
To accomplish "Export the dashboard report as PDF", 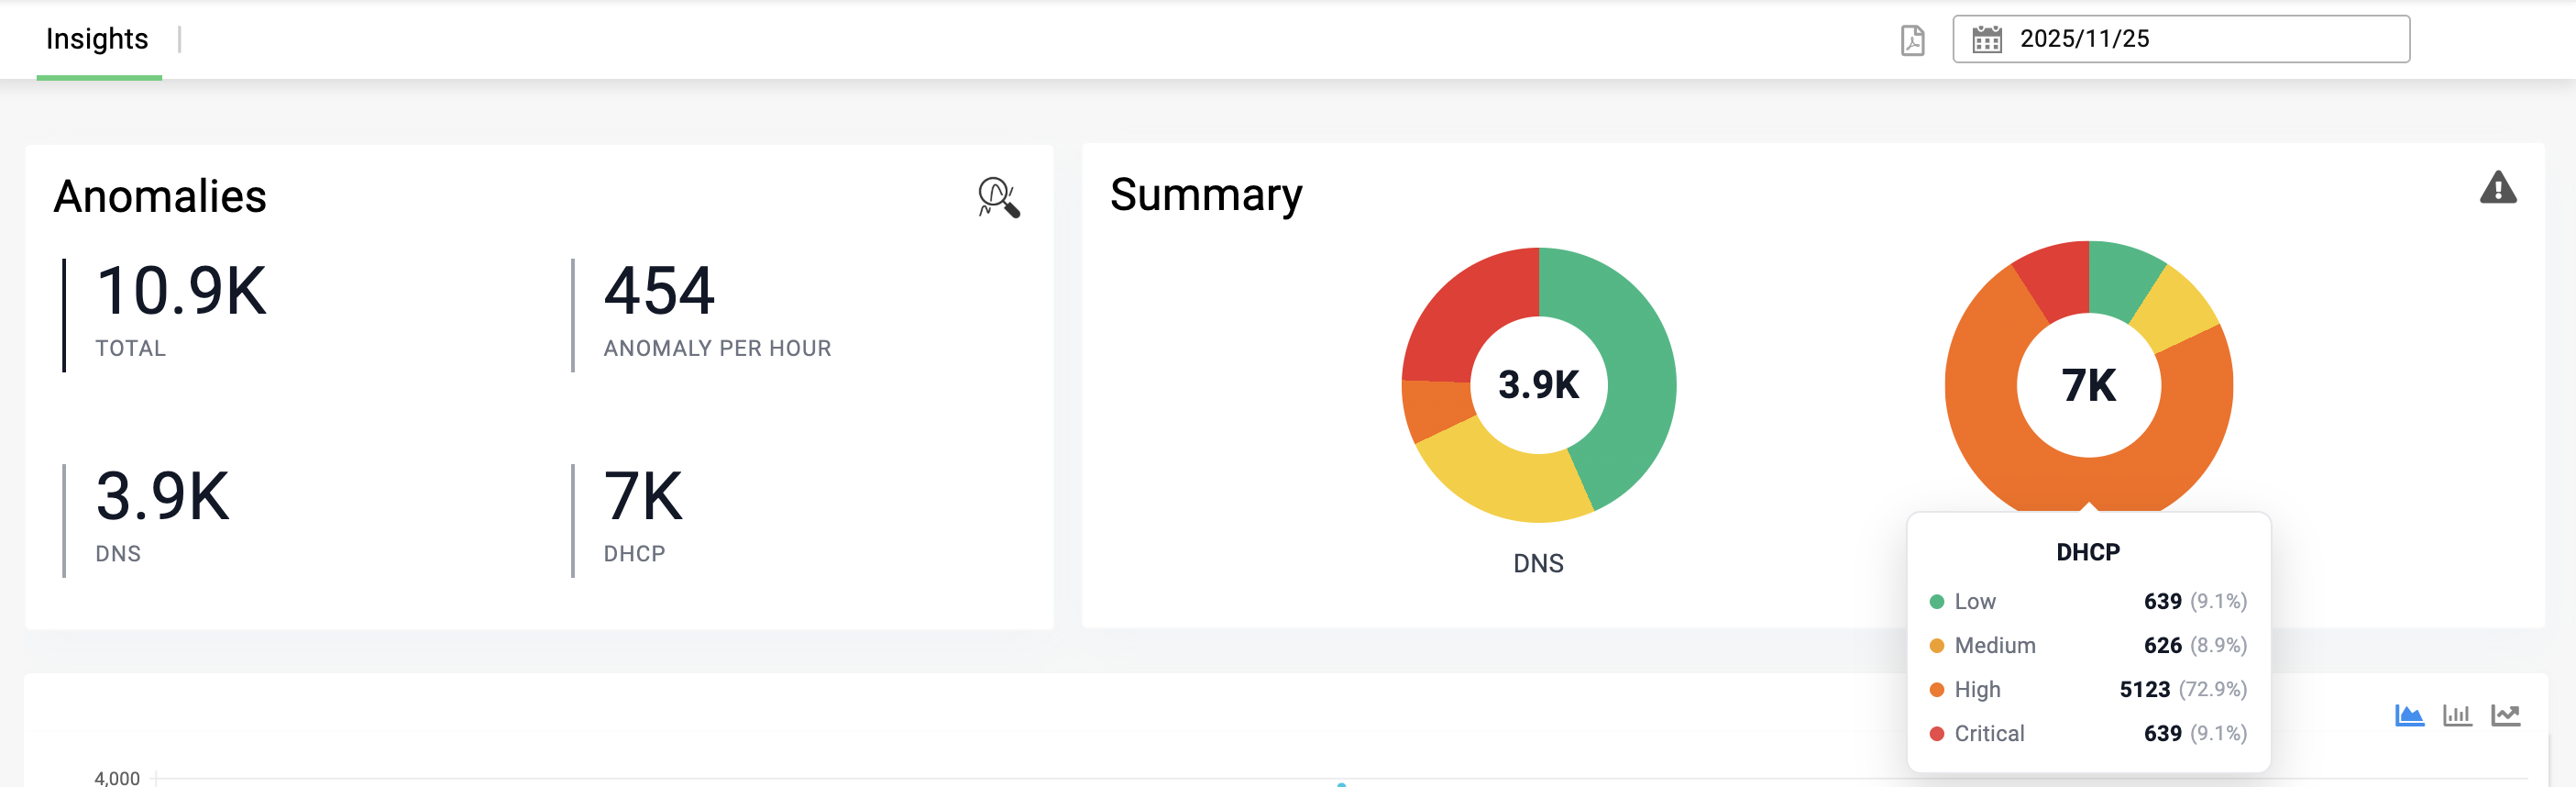I will [x=1911, y=41].
